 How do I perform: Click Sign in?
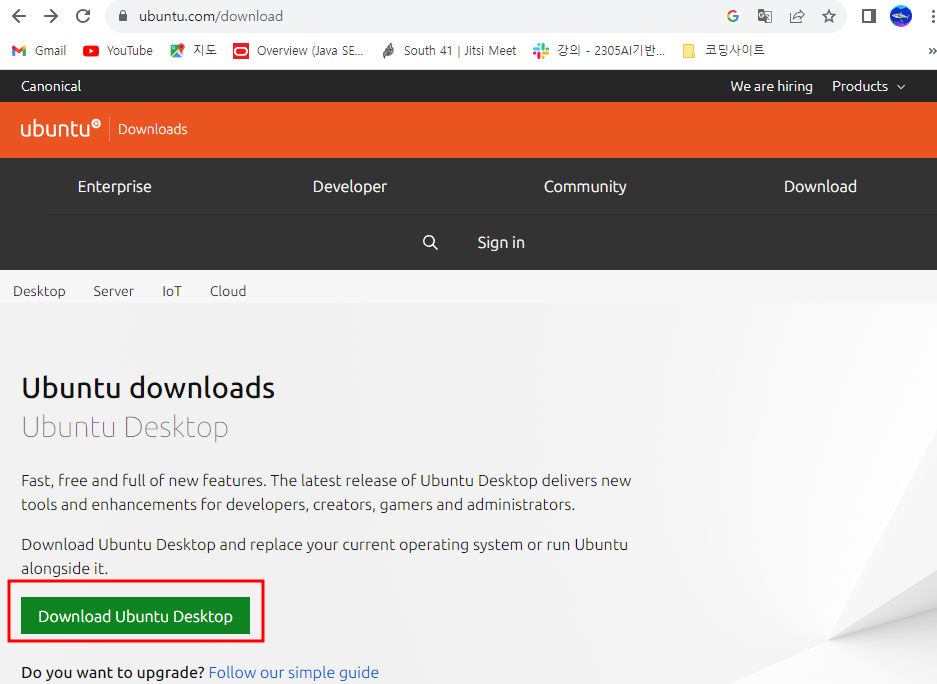(x=501, y=243)
